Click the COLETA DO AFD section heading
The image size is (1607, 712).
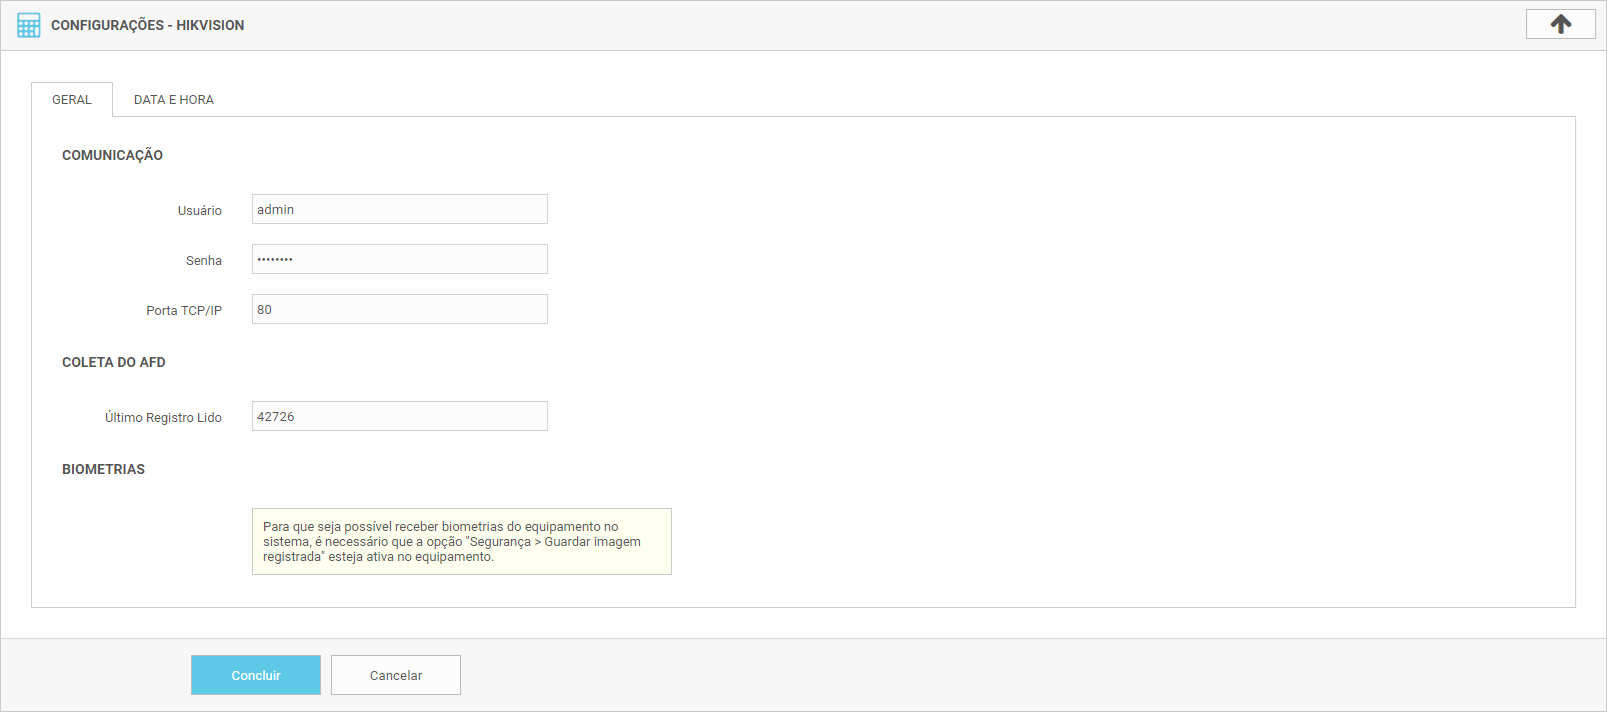click(x=113, y=362)
